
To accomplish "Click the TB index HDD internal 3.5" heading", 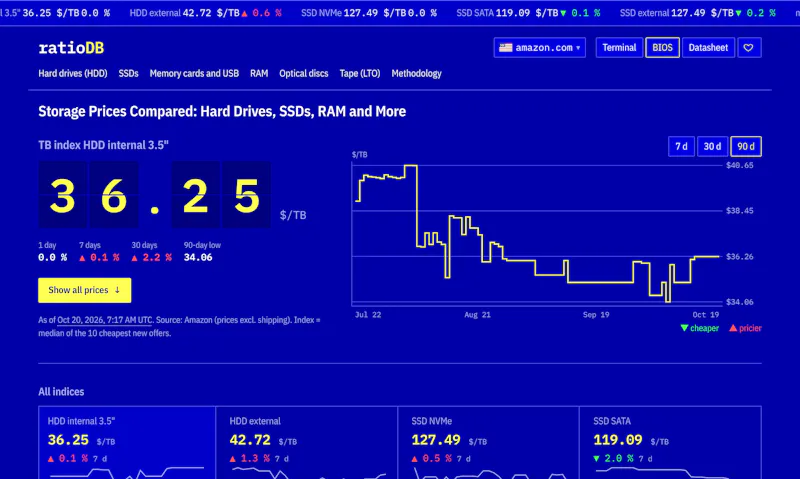I will point(103,145).
